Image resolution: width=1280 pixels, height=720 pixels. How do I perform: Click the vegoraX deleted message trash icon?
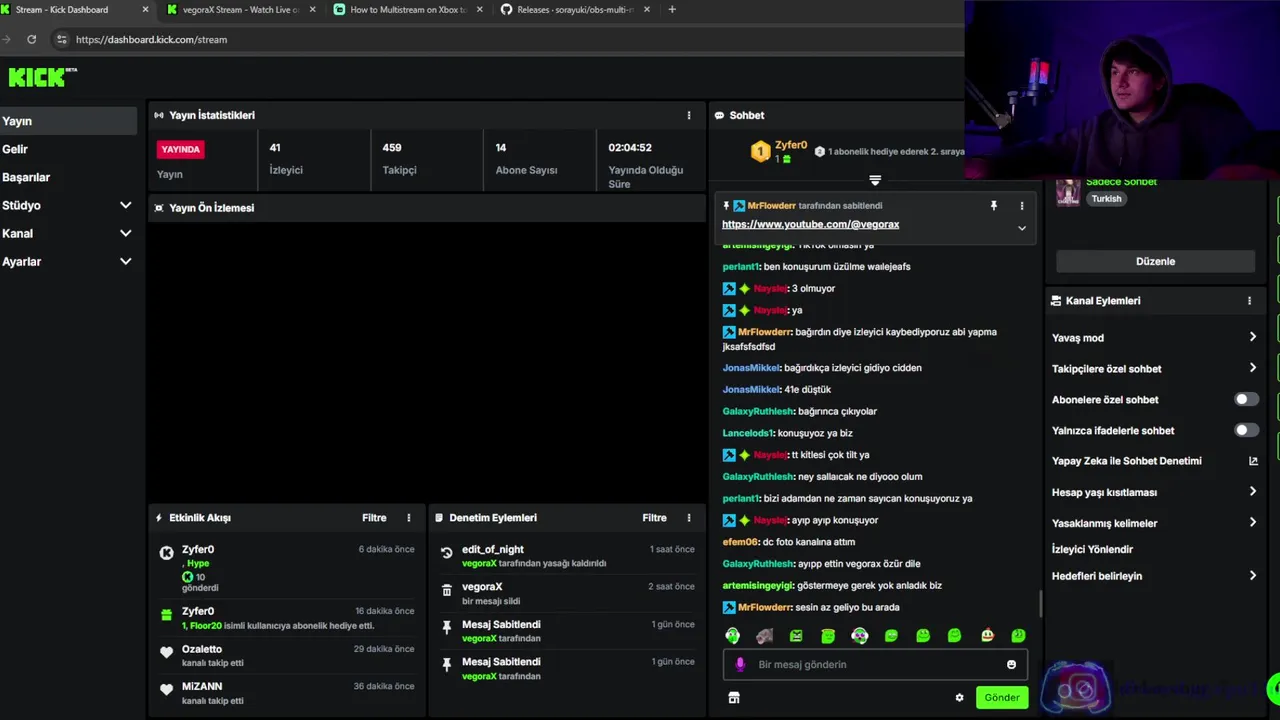(446, 590)
